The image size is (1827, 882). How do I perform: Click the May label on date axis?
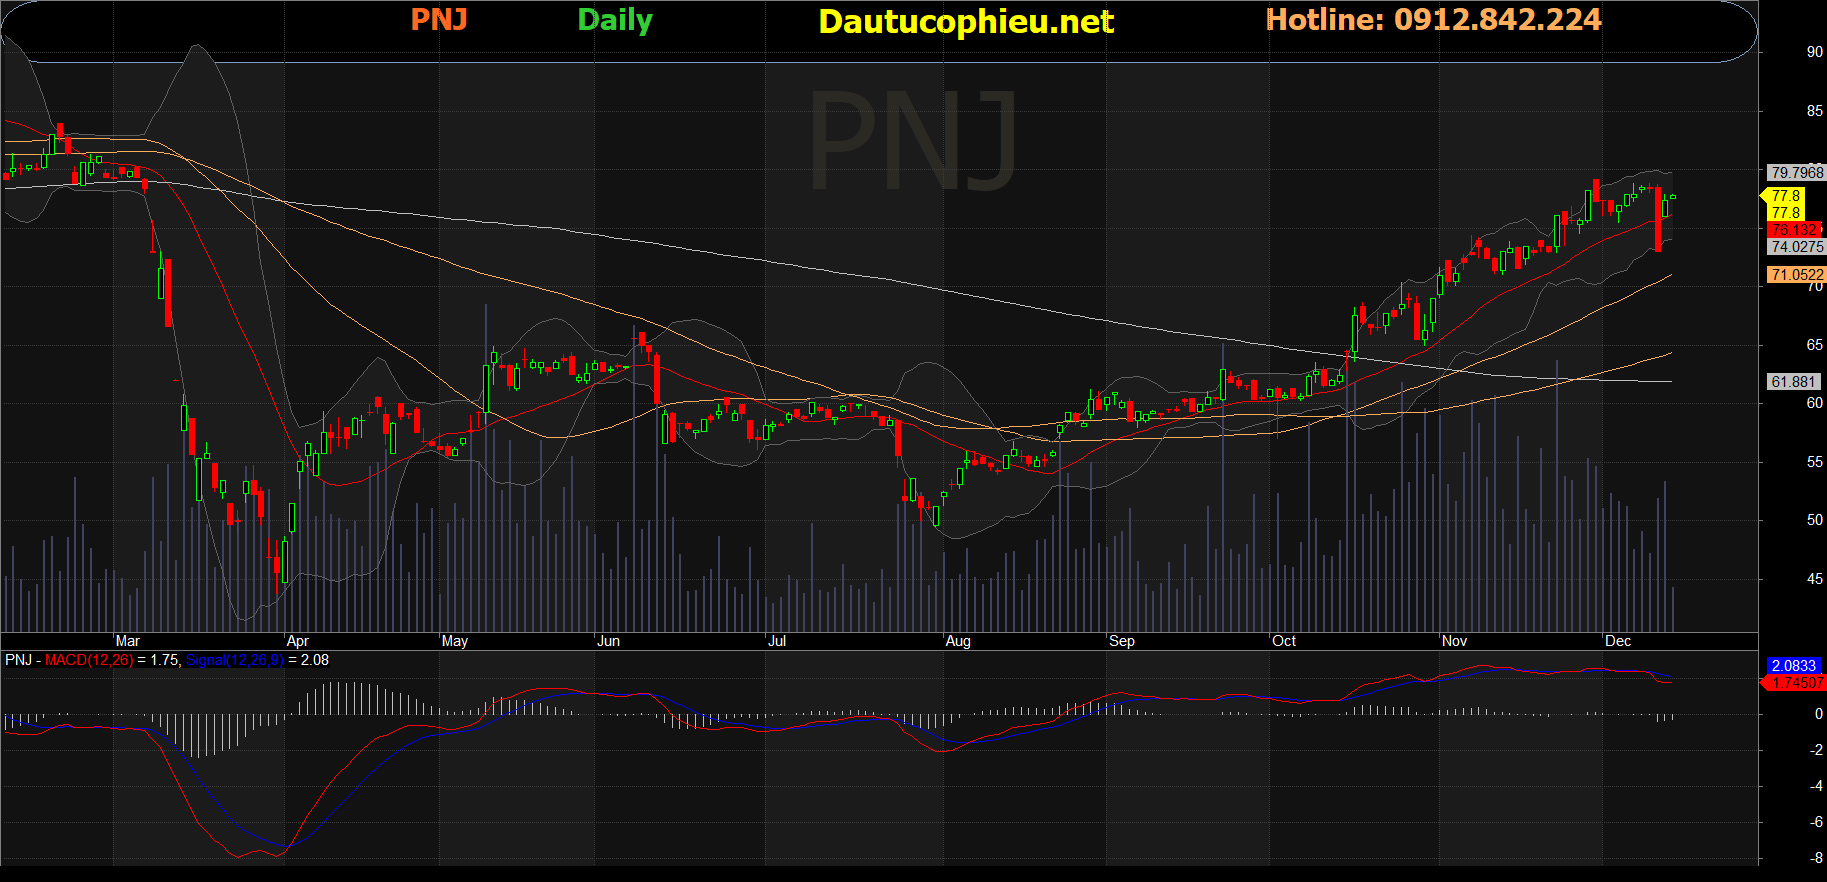pyautogui.click(x=455, y=641)
